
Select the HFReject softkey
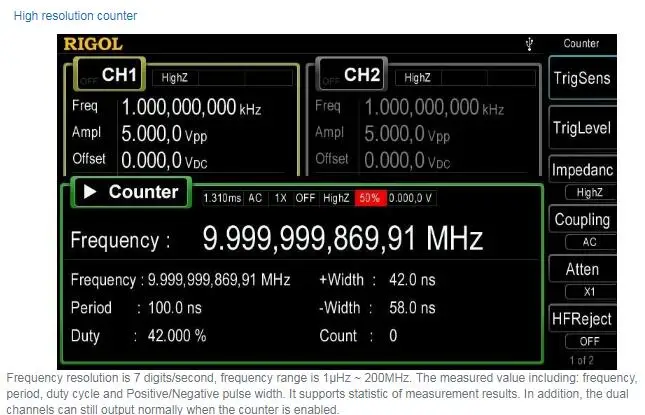[x=582, y=319]
